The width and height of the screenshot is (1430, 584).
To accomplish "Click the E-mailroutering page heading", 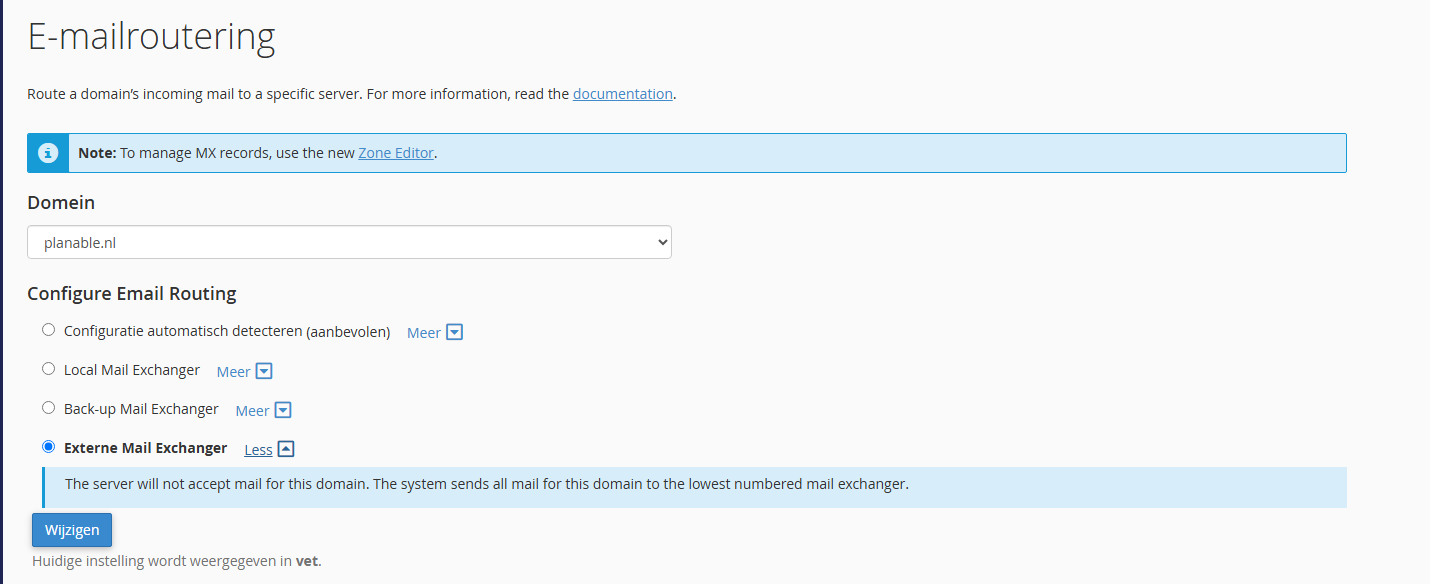I will tap(151, 37).
